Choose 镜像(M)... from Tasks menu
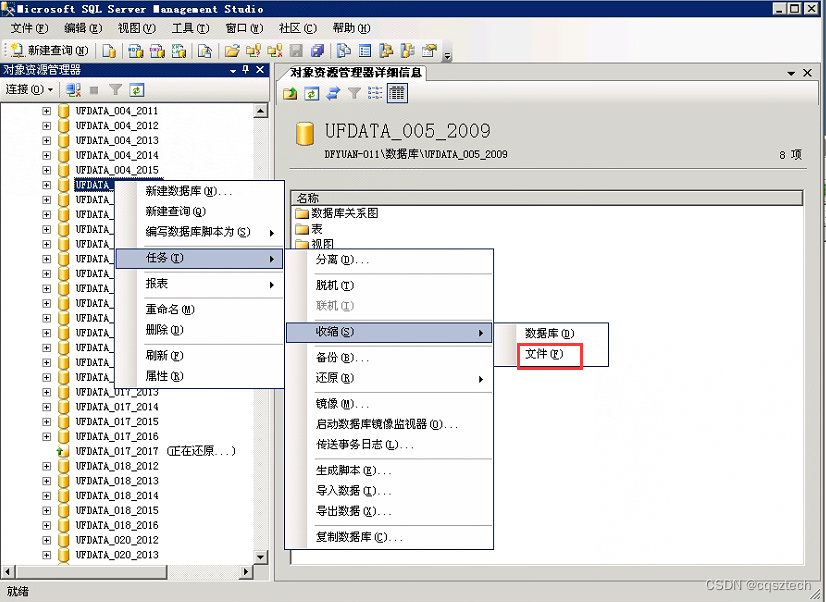Screen dimensions: 826x602 coord(389,404)
